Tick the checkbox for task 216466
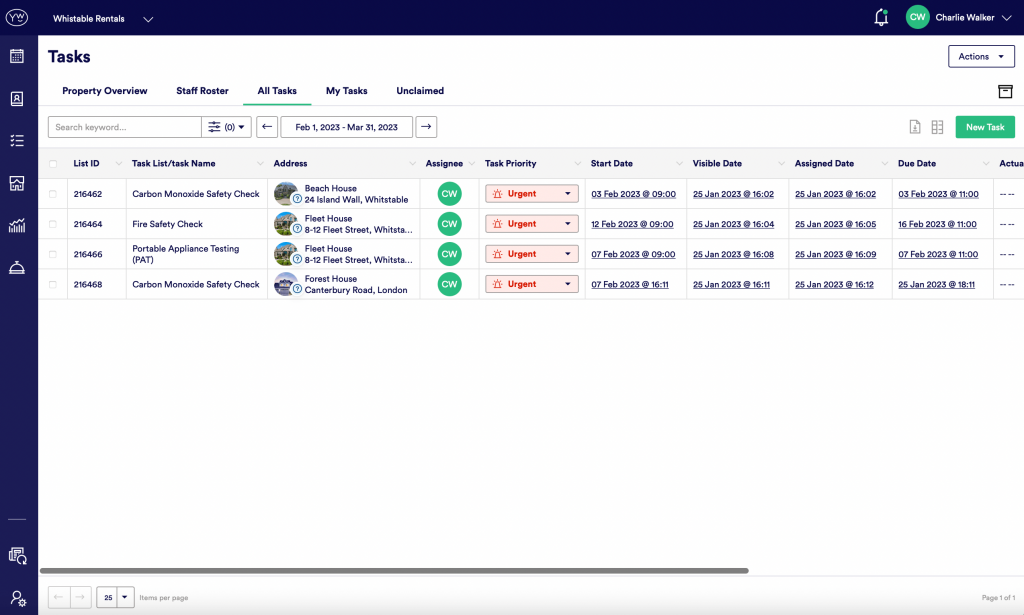Image resolution: width=1024 pixels, height=615 pixels. [x=53, y=254]
